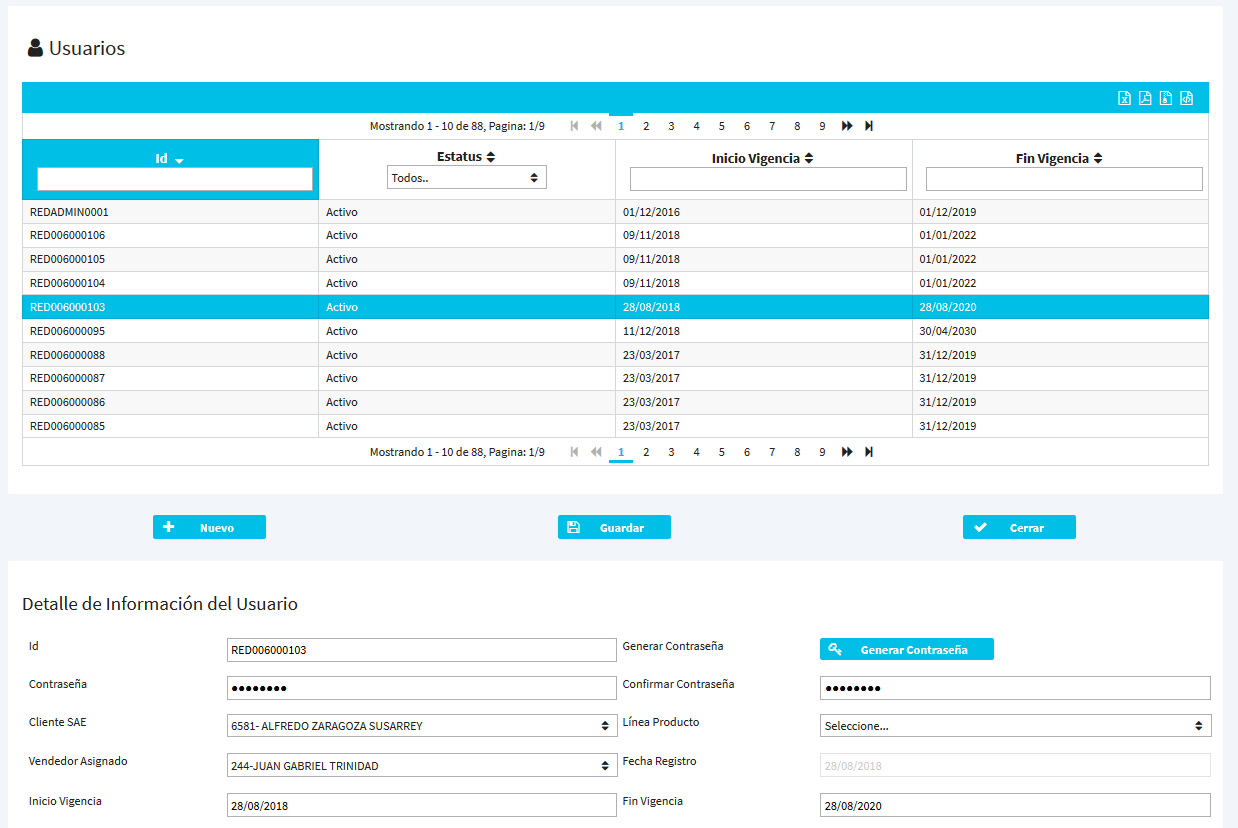Image resolution: width=1238 pixels, height=828 pixels.
Task: Go to next page in bottom paginator
Action: tap(847, 452)
